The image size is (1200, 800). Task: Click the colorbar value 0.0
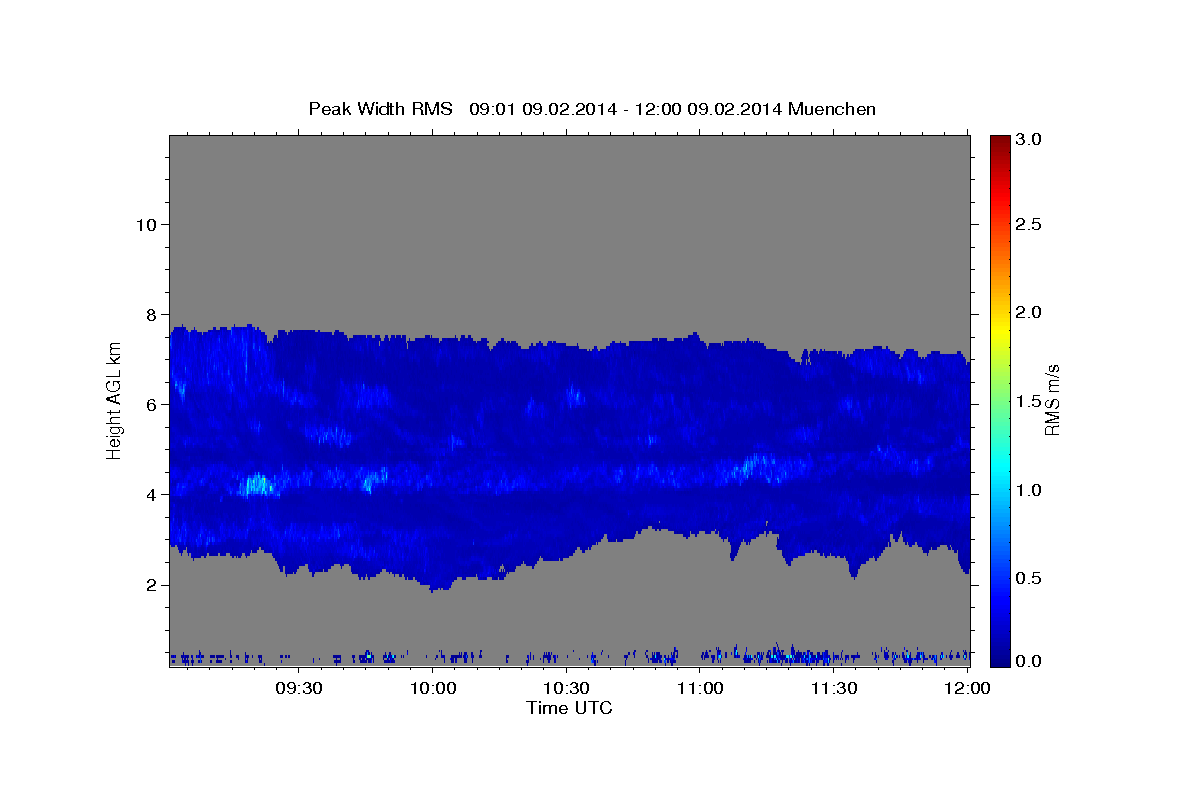point(1029,661)
